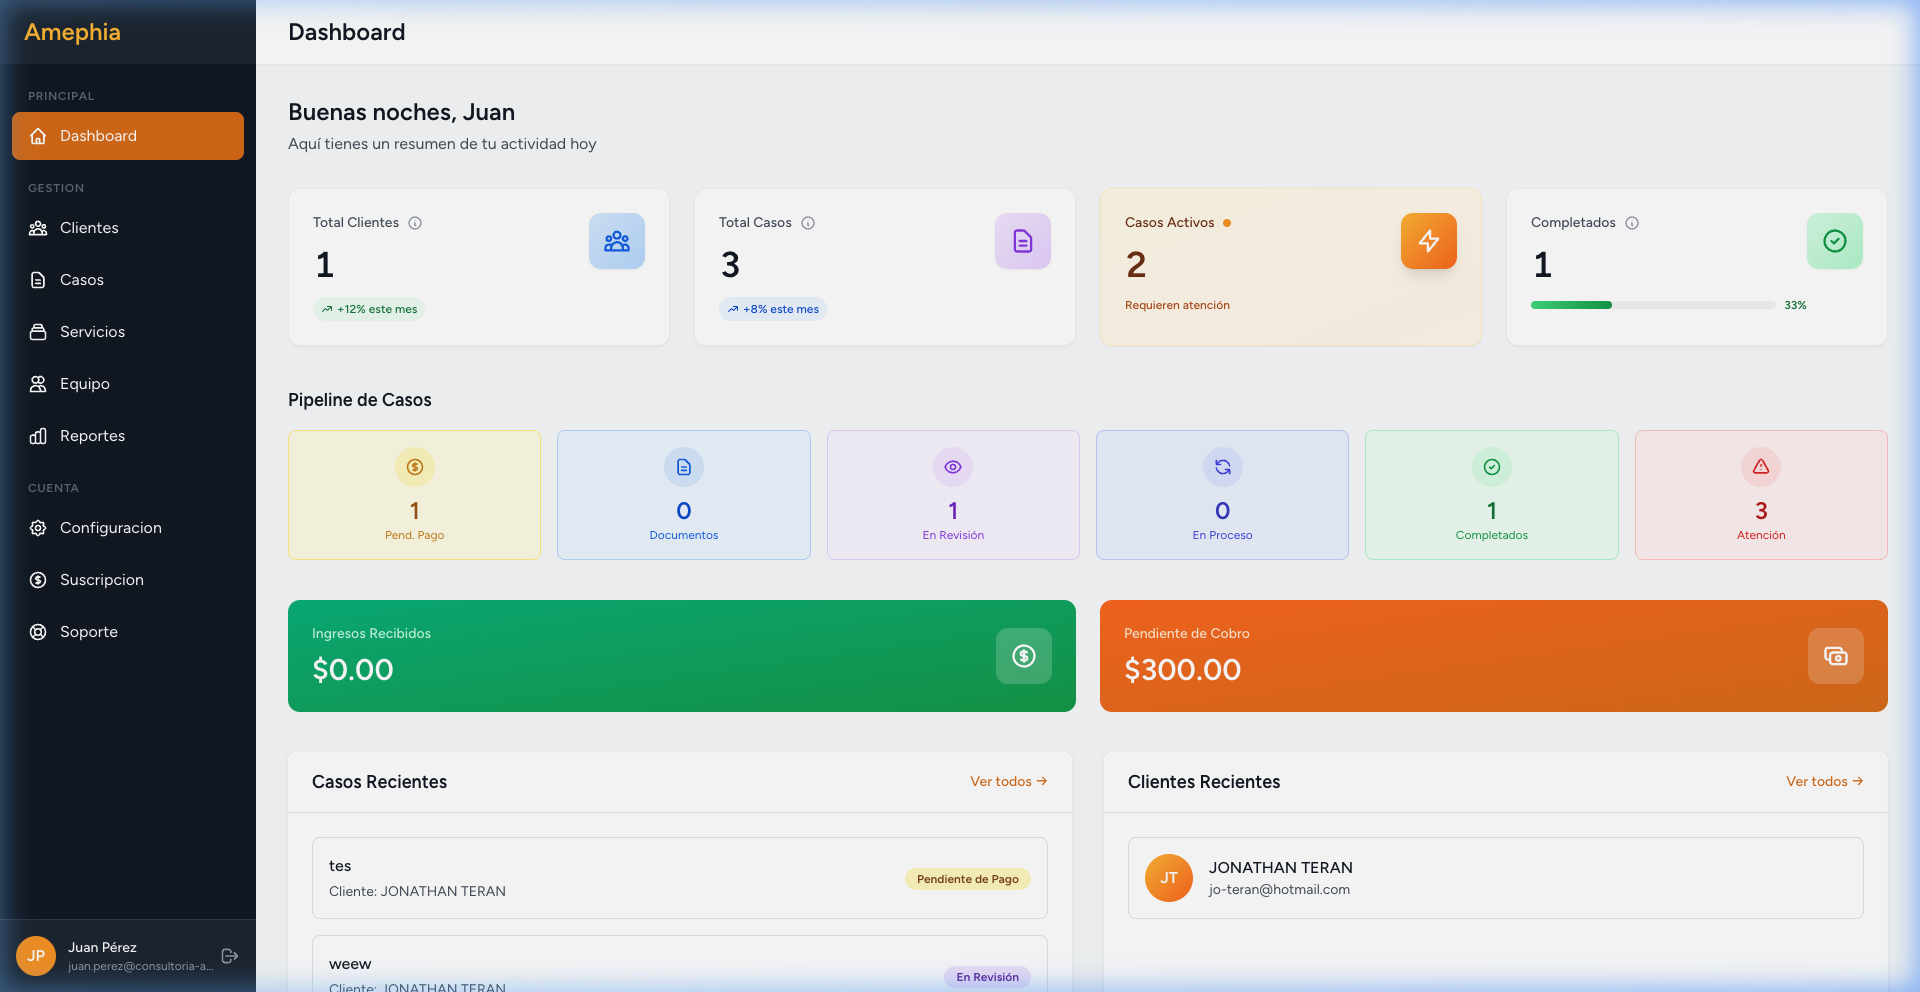Click the wallet icon in Pendiente de Cobro
This screenshot has height=992, width=1920.
click(1836, 656)
